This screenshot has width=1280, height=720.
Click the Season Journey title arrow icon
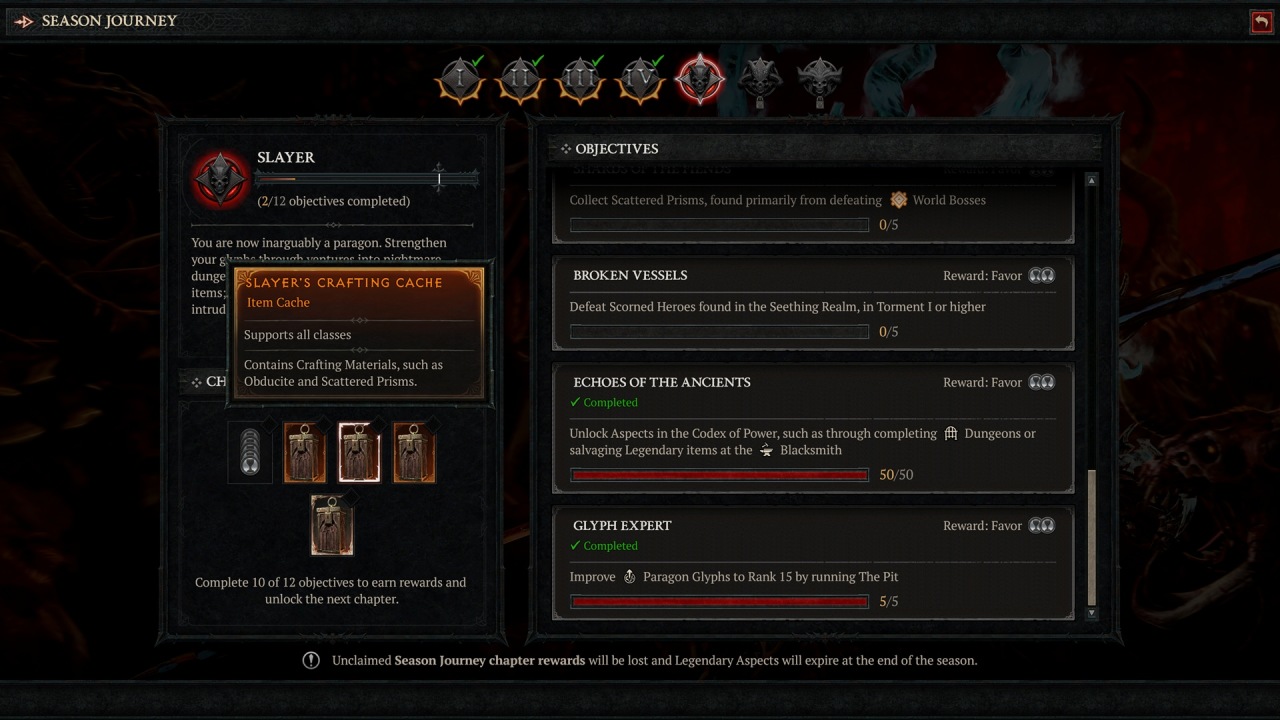24,21
